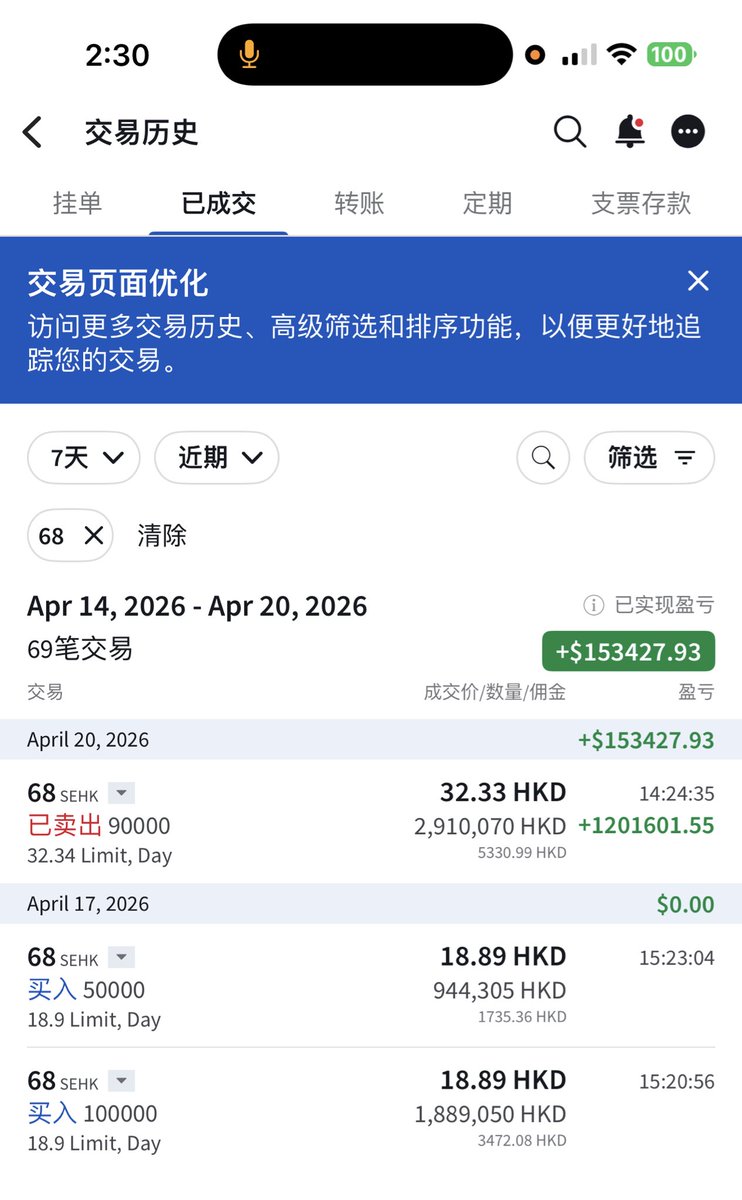
Task: Tap the 944,305 HKD trade amount
Action: click(500, 991)
